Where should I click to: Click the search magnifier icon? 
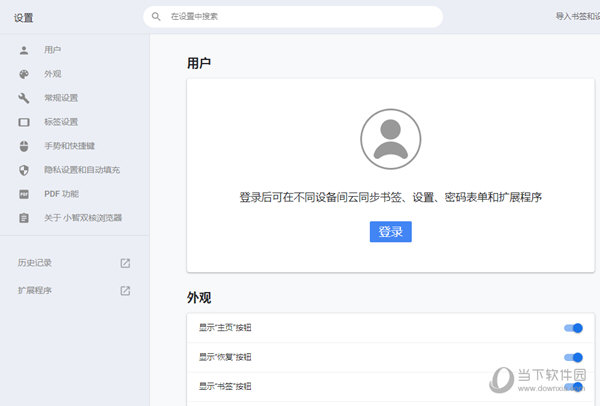tap(156, 17)
